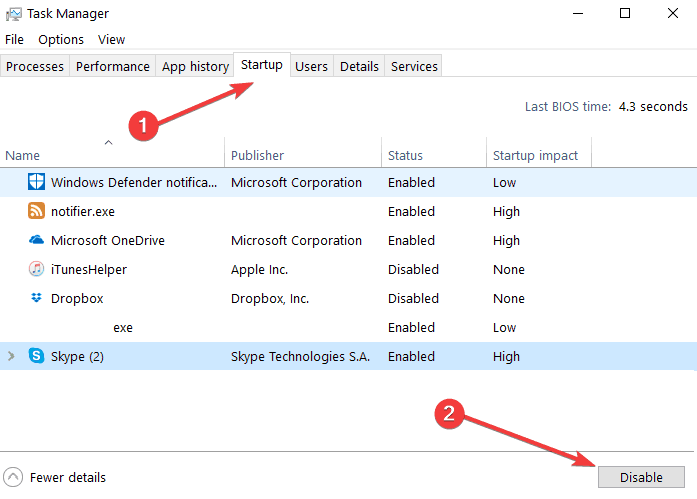Click the Fewer details link
Viewport: 697px width, 499px height.
[x=68, y=477]
